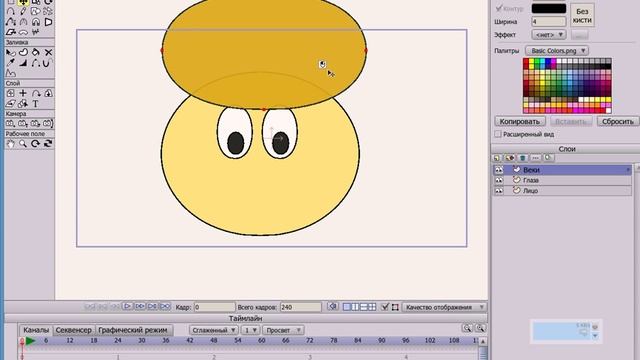The width and height of the screenshot is (640, 360).
Task: Click the Ширина width input field
Action: click(x=549, y=22)
